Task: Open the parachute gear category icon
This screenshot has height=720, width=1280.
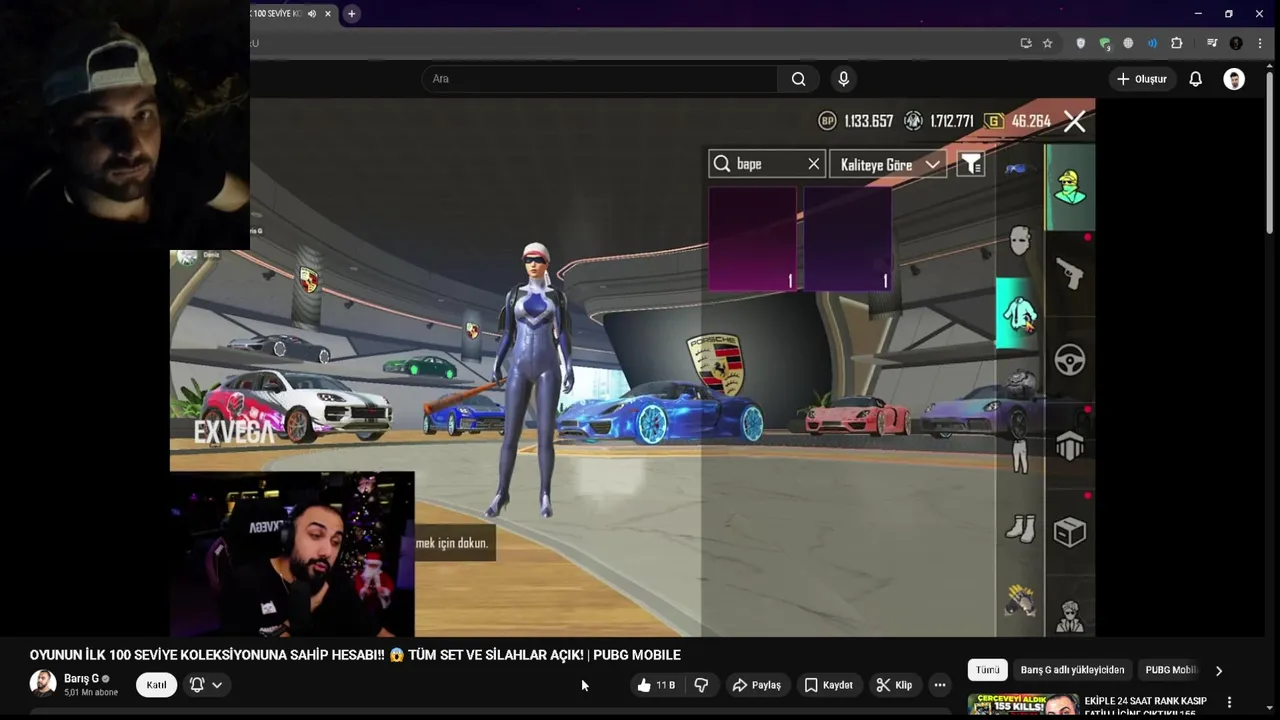Action: (1070, 446)
